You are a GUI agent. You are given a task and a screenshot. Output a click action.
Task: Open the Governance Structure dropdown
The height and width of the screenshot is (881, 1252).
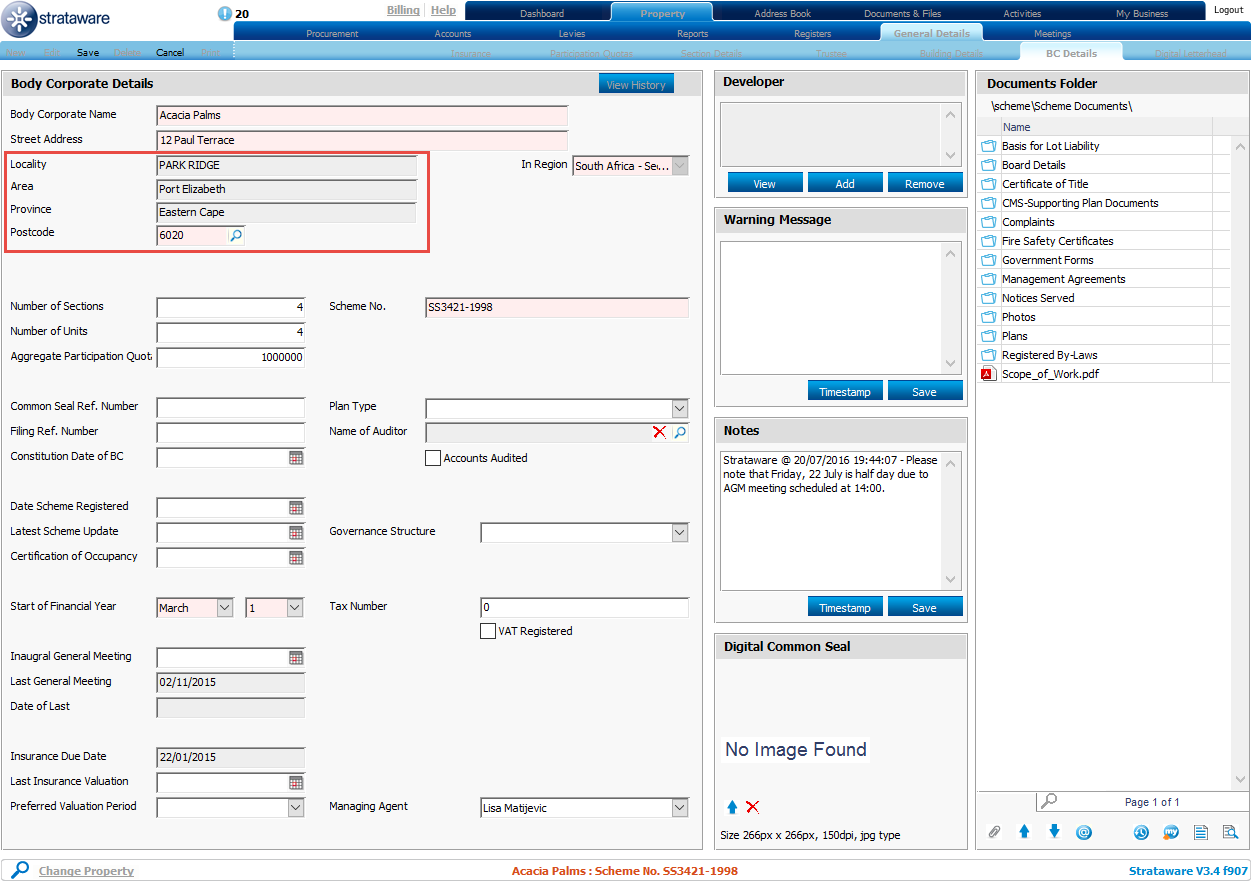[680, 533]
